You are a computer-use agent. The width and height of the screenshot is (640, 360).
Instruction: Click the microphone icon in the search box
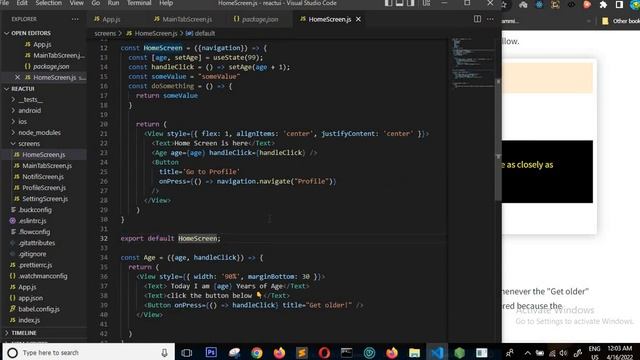[164, 353]
